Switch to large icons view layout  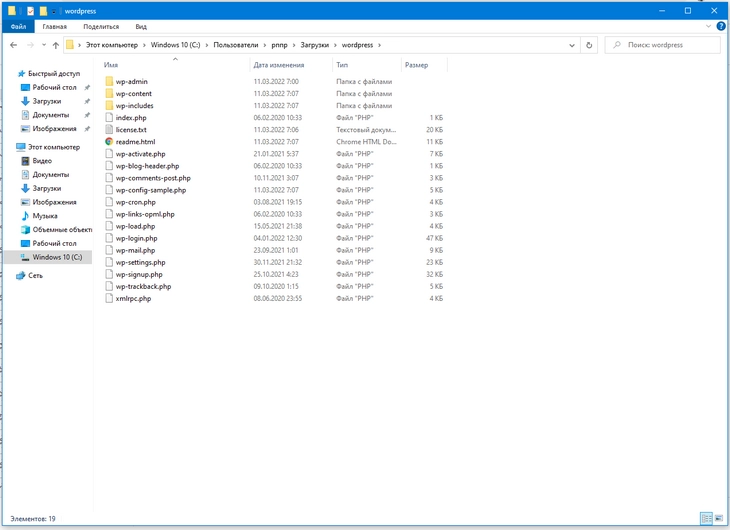click(x=720, y=518)
